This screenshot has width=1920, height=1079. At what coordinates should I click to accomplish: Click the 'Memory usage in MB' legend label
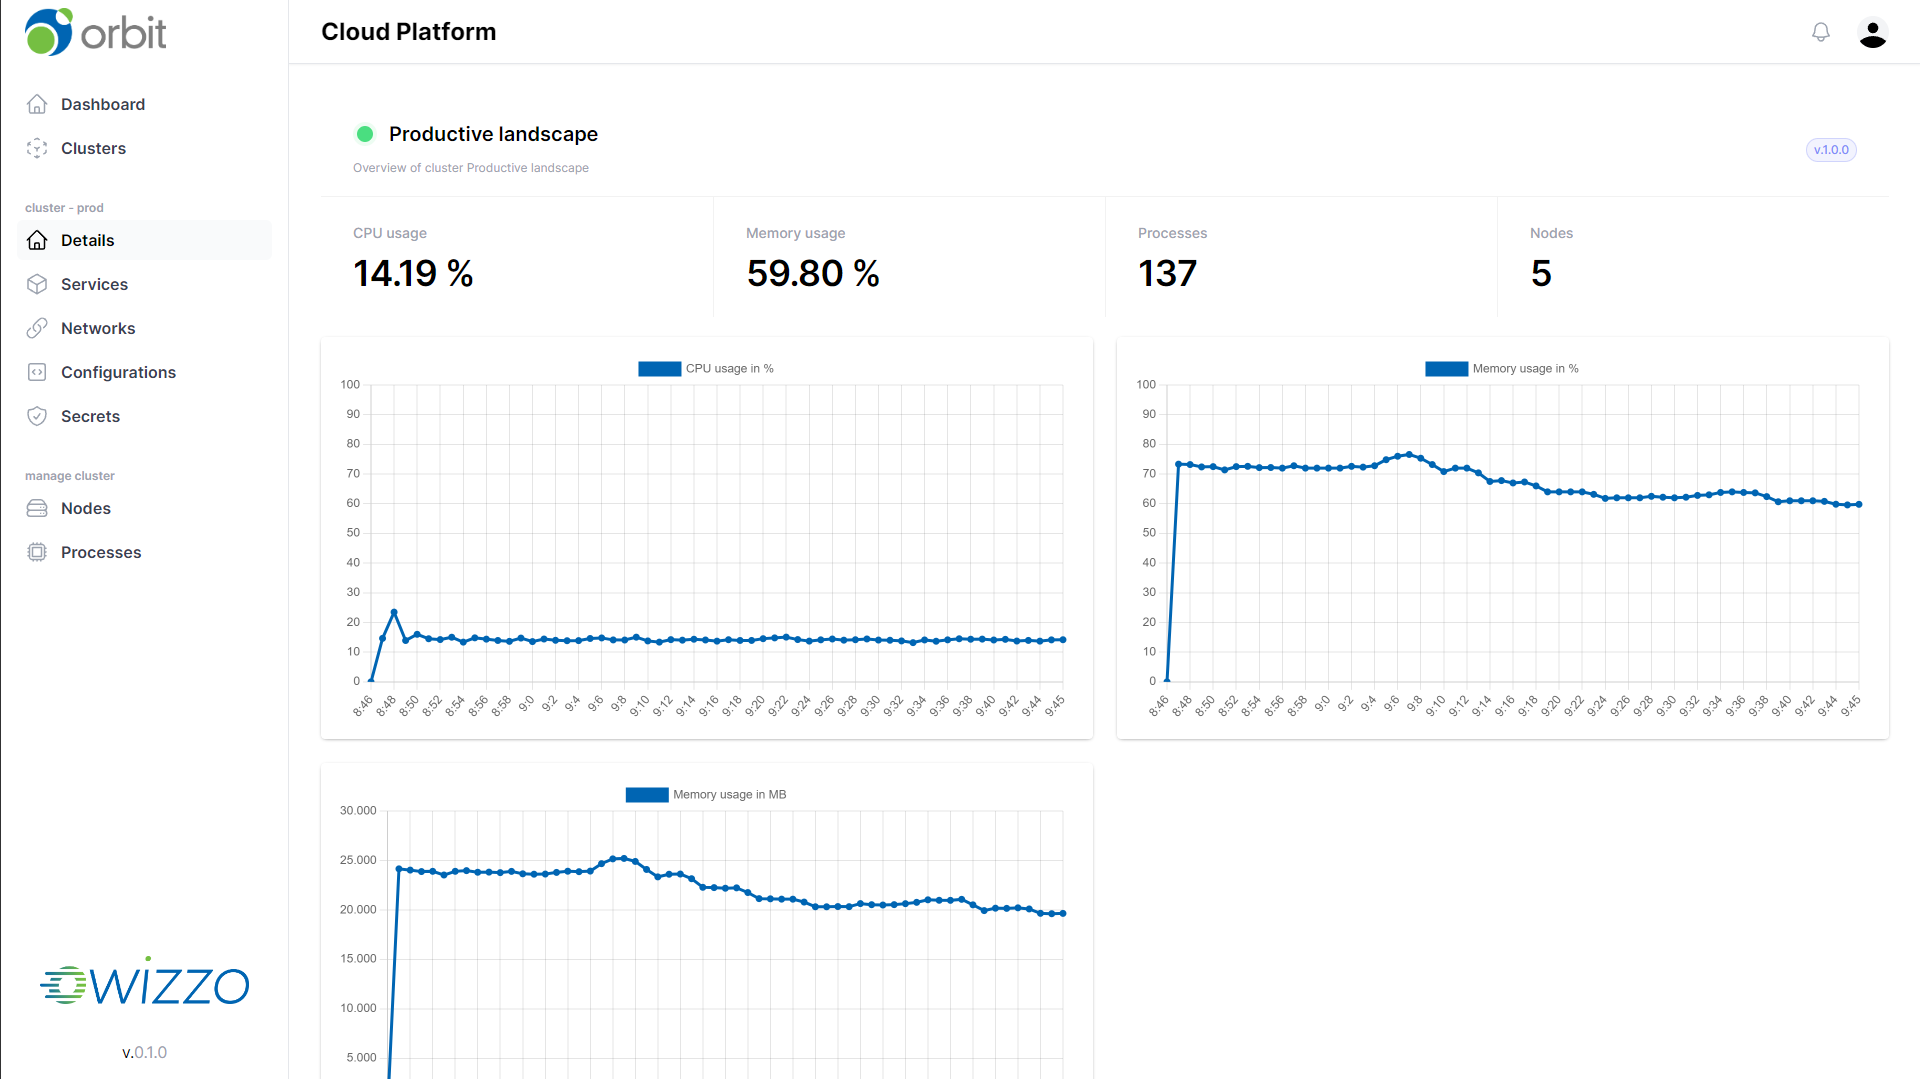click(x=729, y=795)
